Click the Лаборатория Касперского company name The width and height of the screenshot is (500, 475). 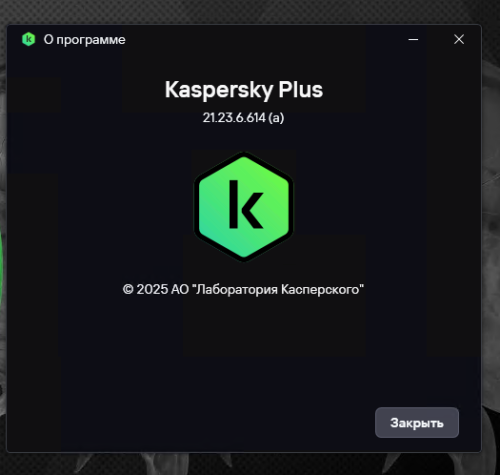(x=278, y=289)
